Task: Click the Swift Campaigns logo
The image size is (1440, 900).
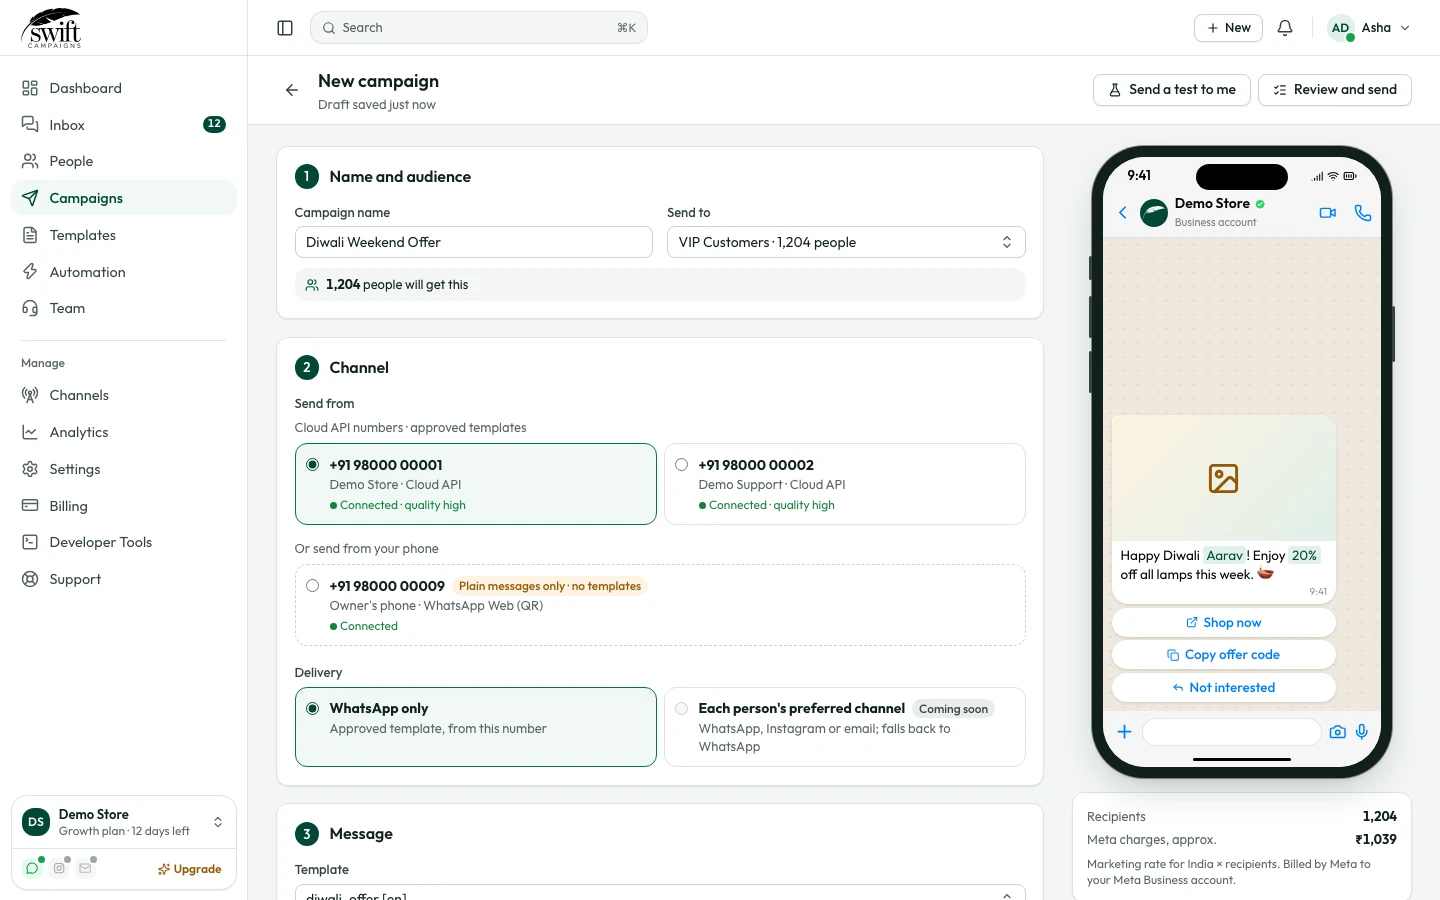Action: 52,28
